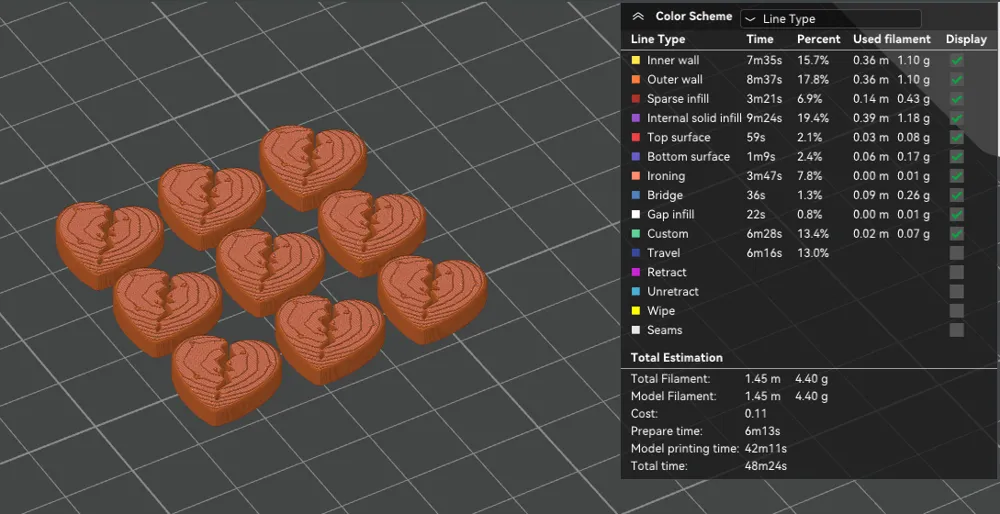
Task: Click the cyan Unretract color swatch
Action: pos(635,291)
